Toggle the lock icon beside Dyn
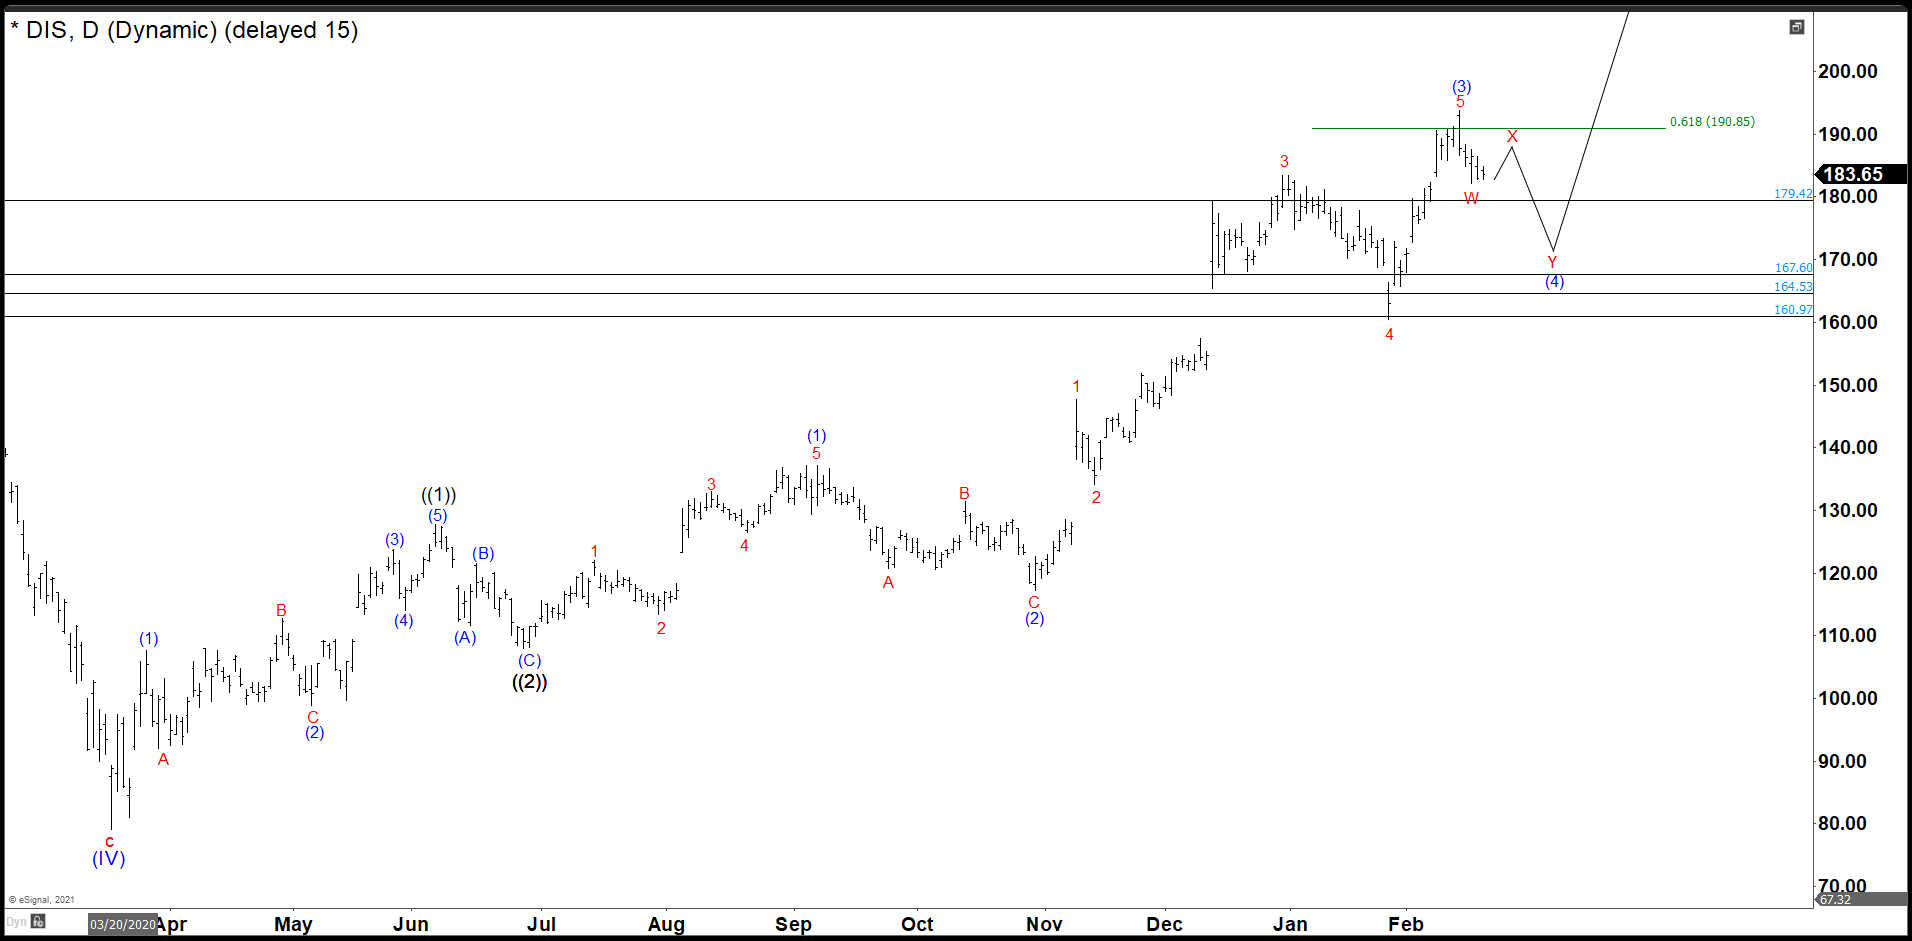This screenshot has width=1912, height=941. [38, 922]
